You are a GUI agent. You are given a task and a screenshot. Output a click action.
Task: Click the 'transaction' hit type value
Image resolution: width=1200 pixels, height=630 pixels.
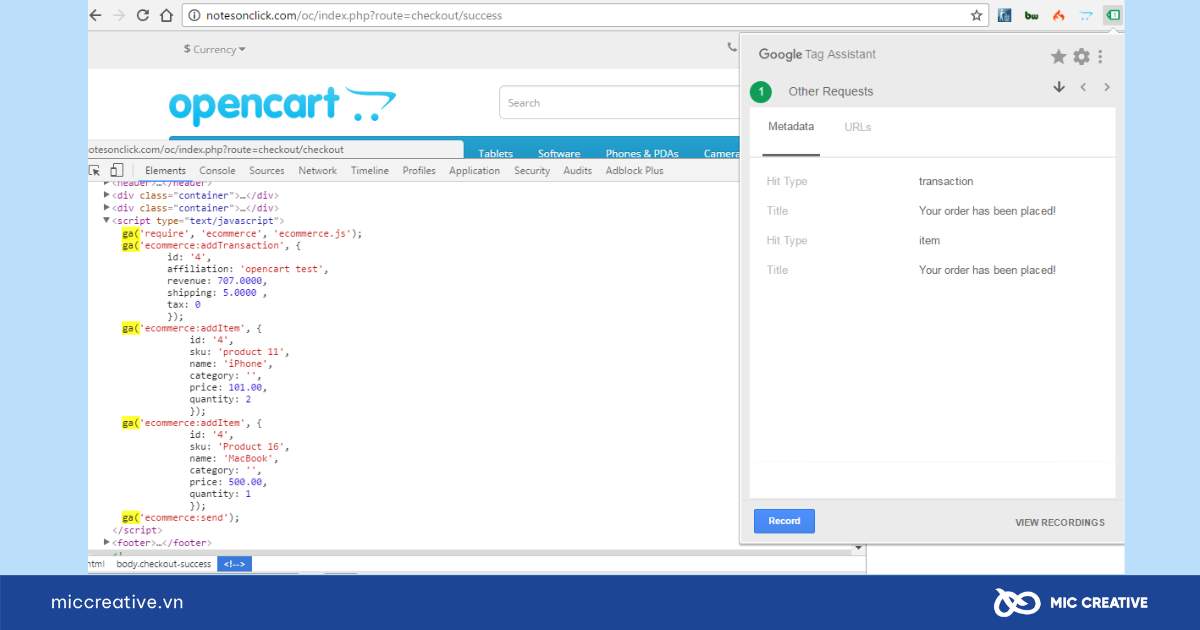point(946,182)
